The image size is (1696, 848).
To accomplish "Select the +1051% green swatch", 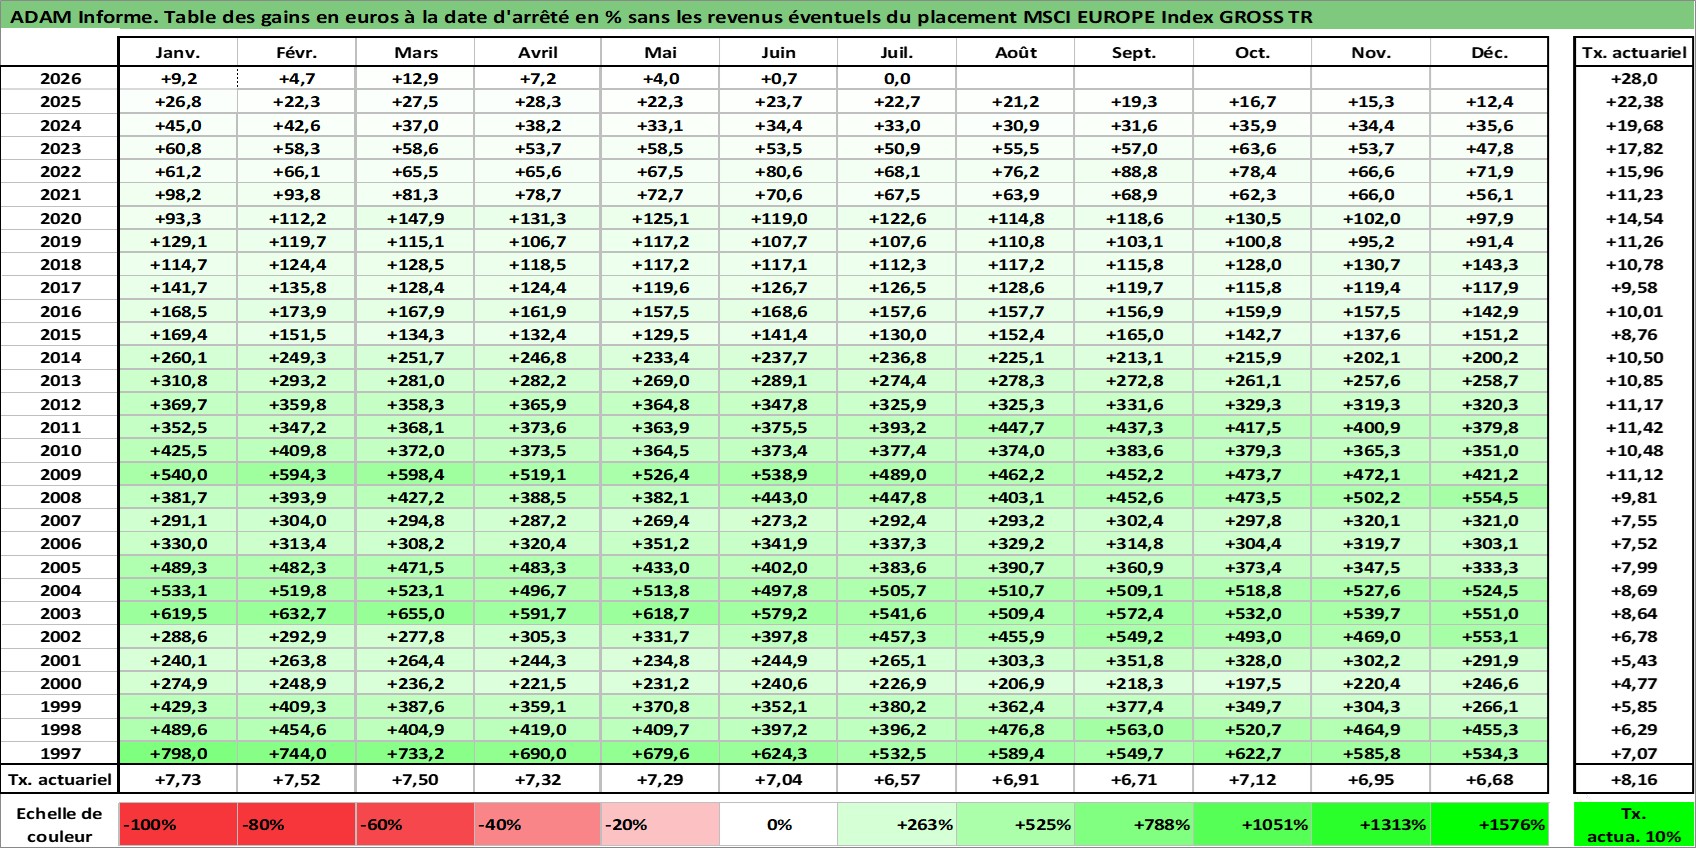I will pyautogui.click(x=1252, y=824).
